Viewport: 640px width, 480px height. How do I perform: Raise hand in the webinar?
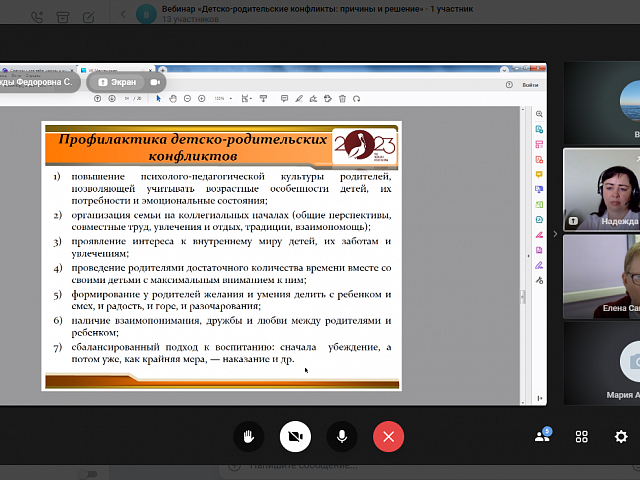coord(247,436)
